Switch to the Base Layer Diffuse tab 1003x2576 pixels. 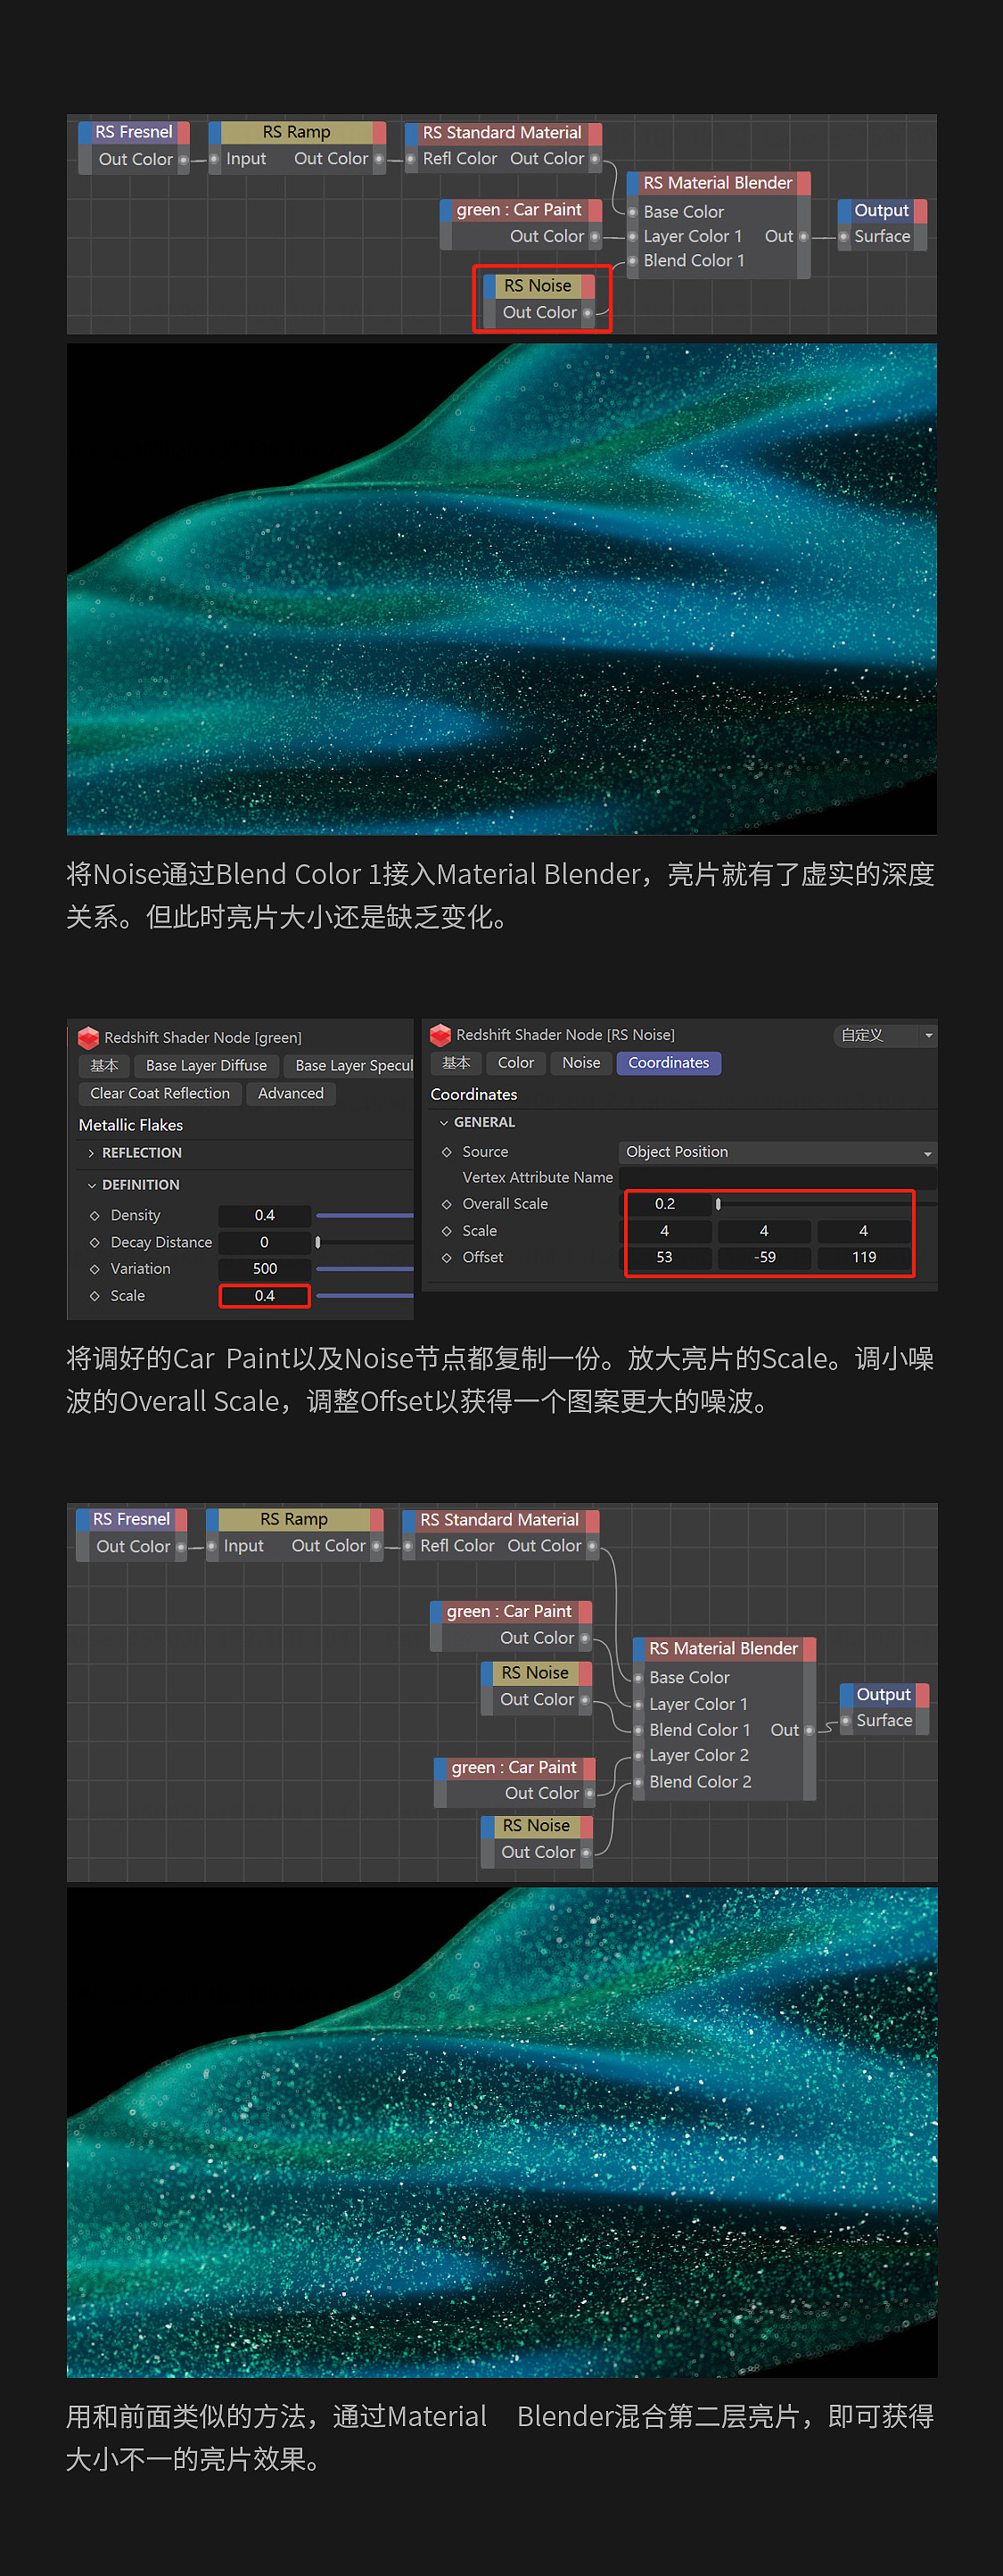coord(206,1066)
